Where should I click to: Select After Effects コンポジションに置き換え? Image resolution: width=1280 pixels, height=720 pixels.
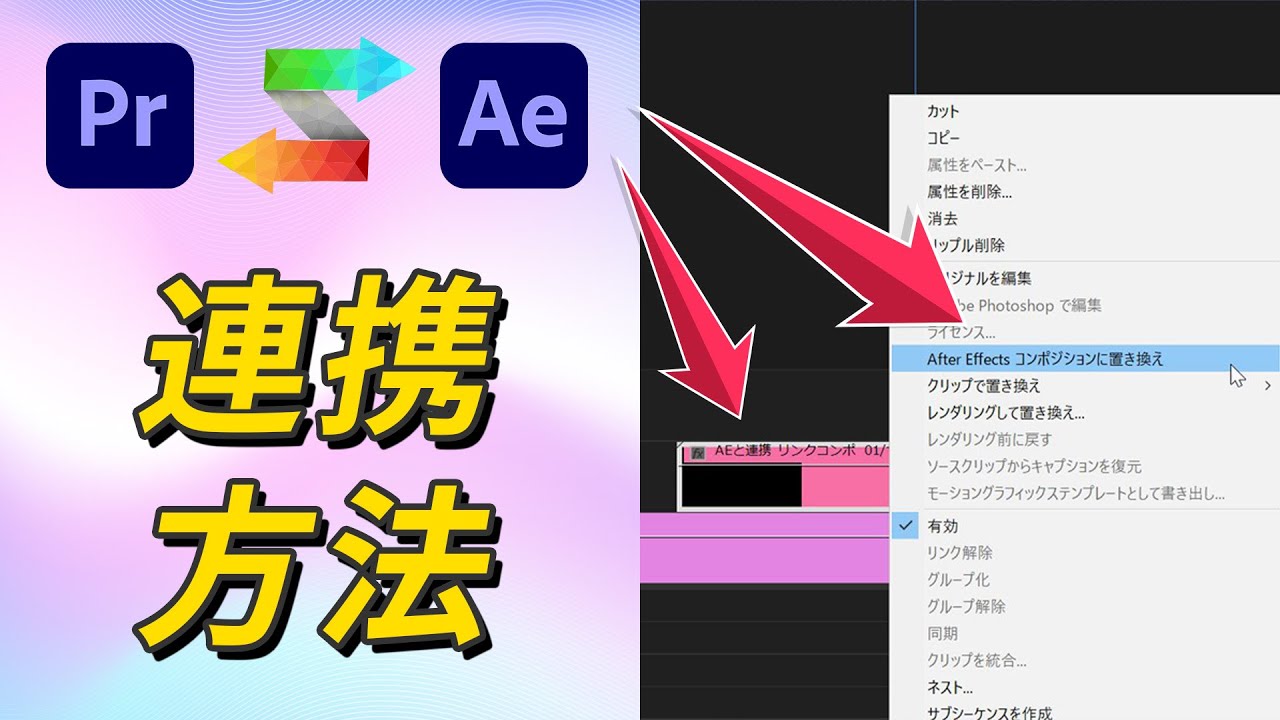point(1085,358)
